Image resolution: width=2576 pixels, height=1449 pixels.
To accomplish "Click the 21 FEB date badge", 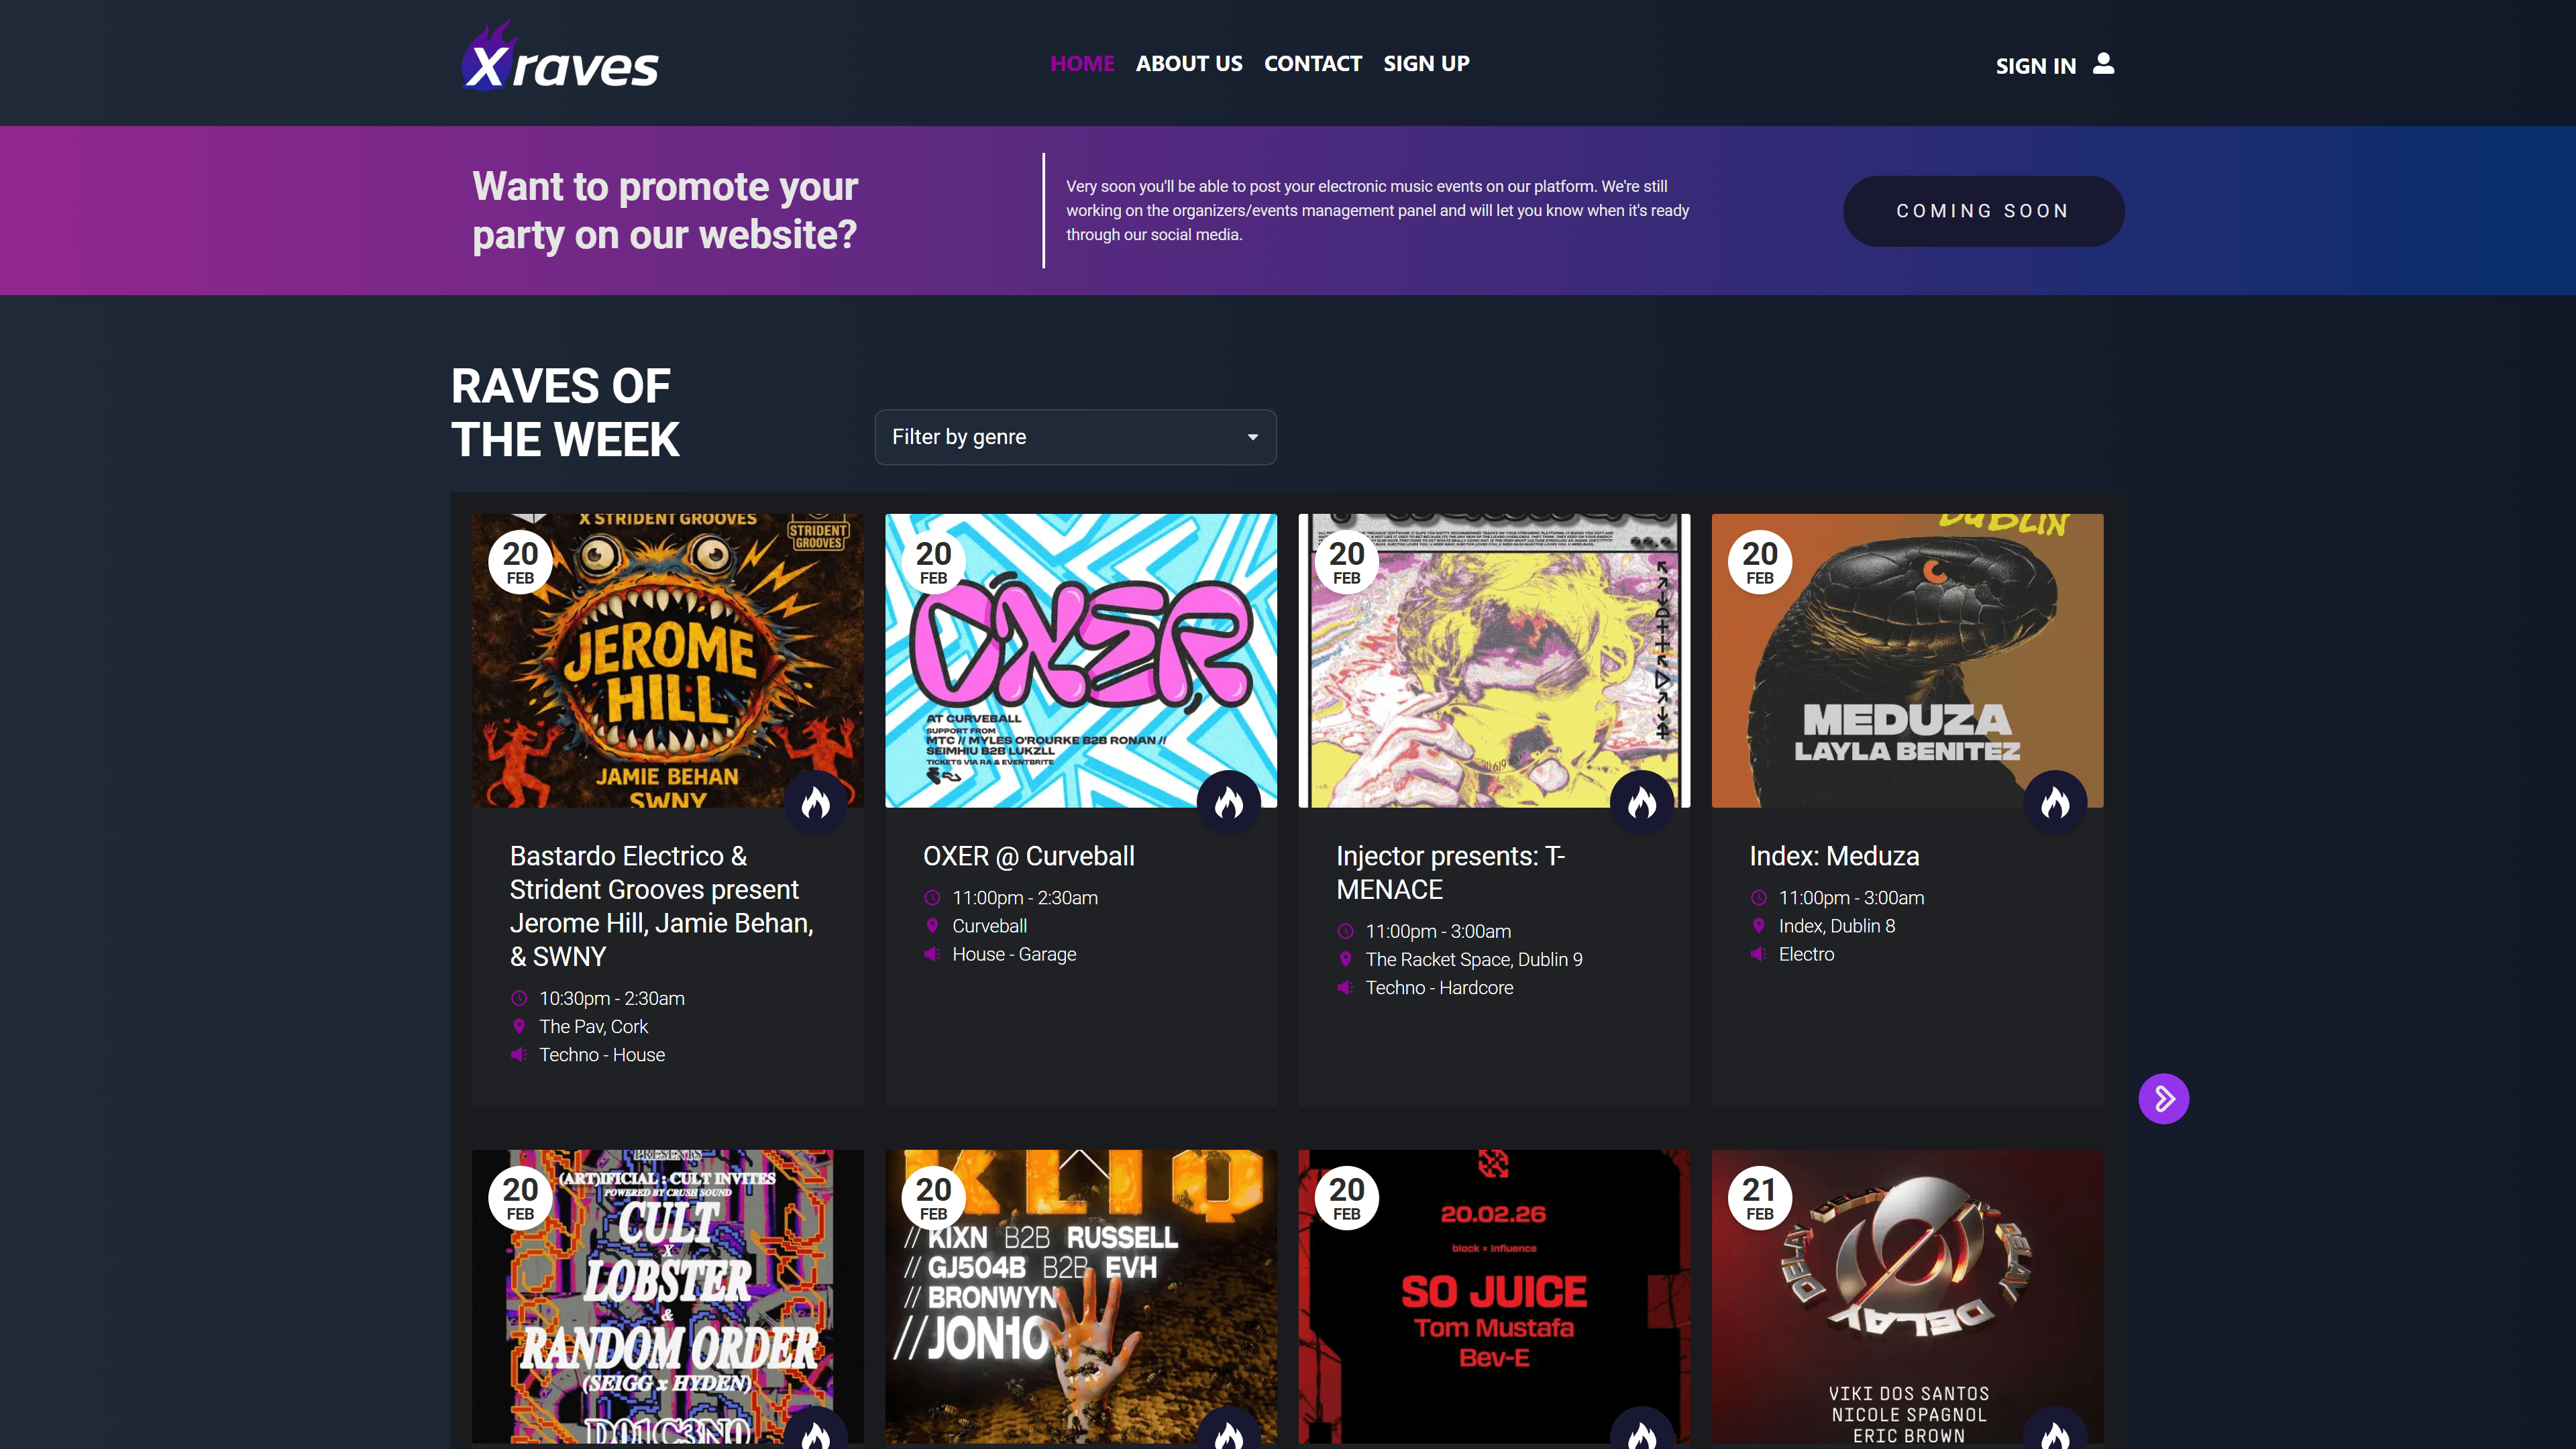I will click(x=1759, y=1198).
